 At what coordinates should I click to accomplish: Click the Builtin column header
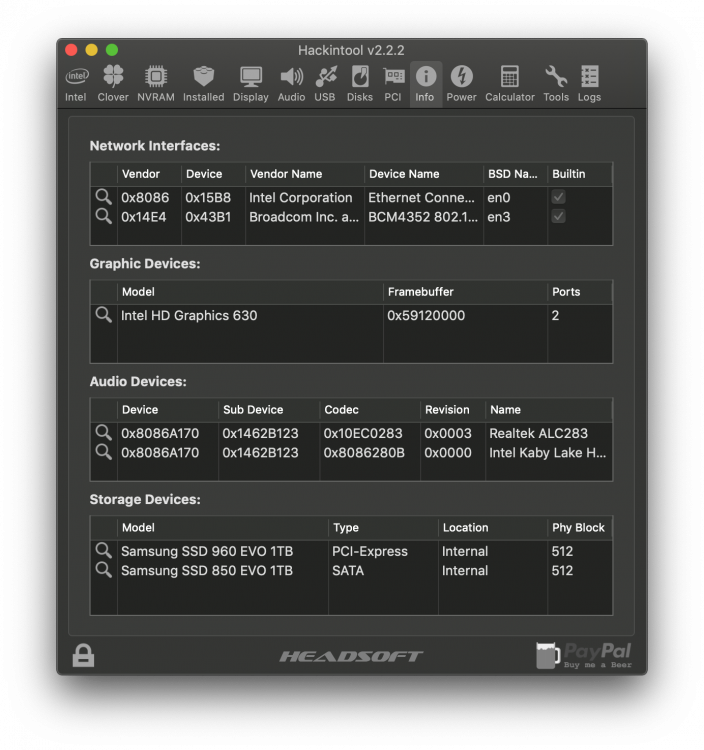point(580,174)
